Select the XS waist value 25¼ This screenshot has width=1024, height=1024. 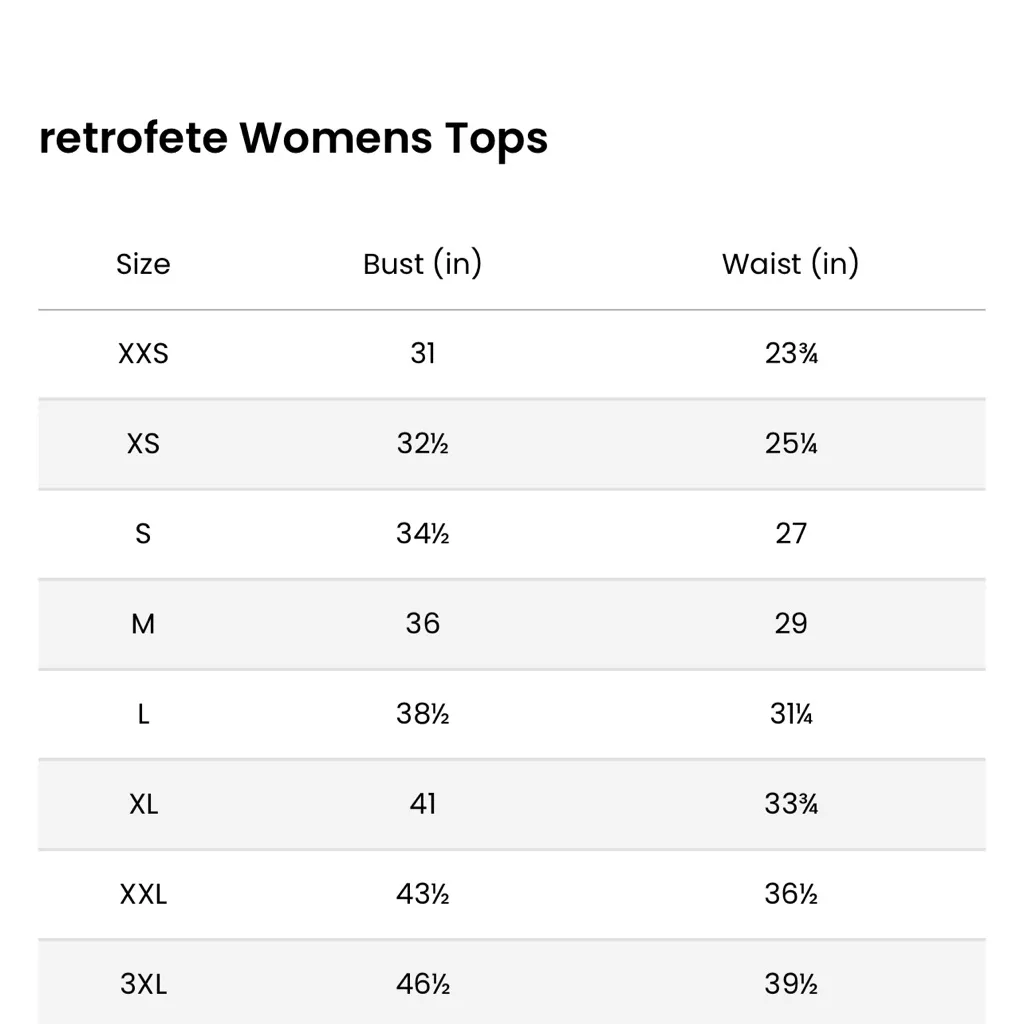click(790, 444)
